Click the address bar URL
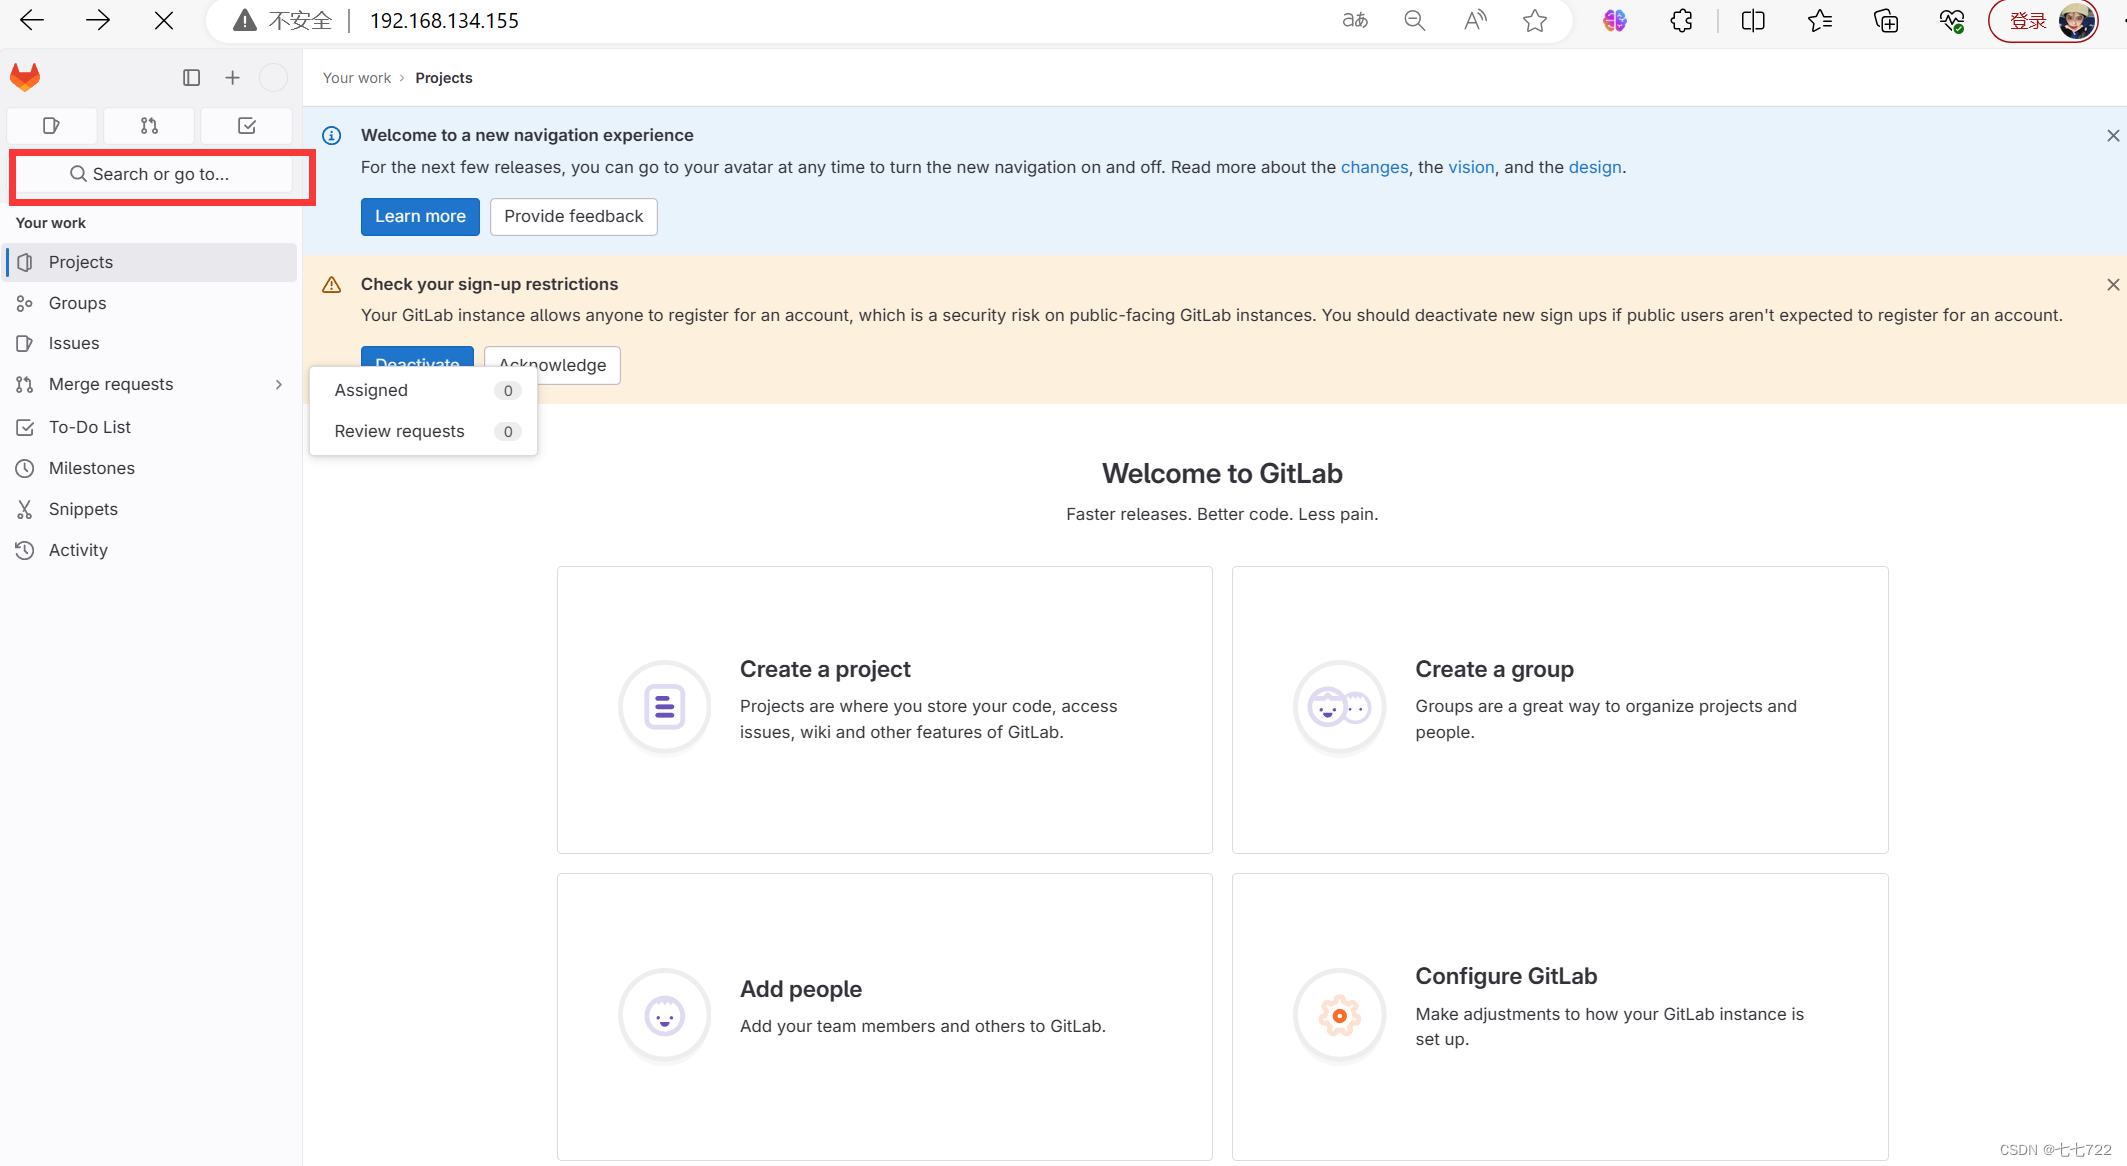 444,21
